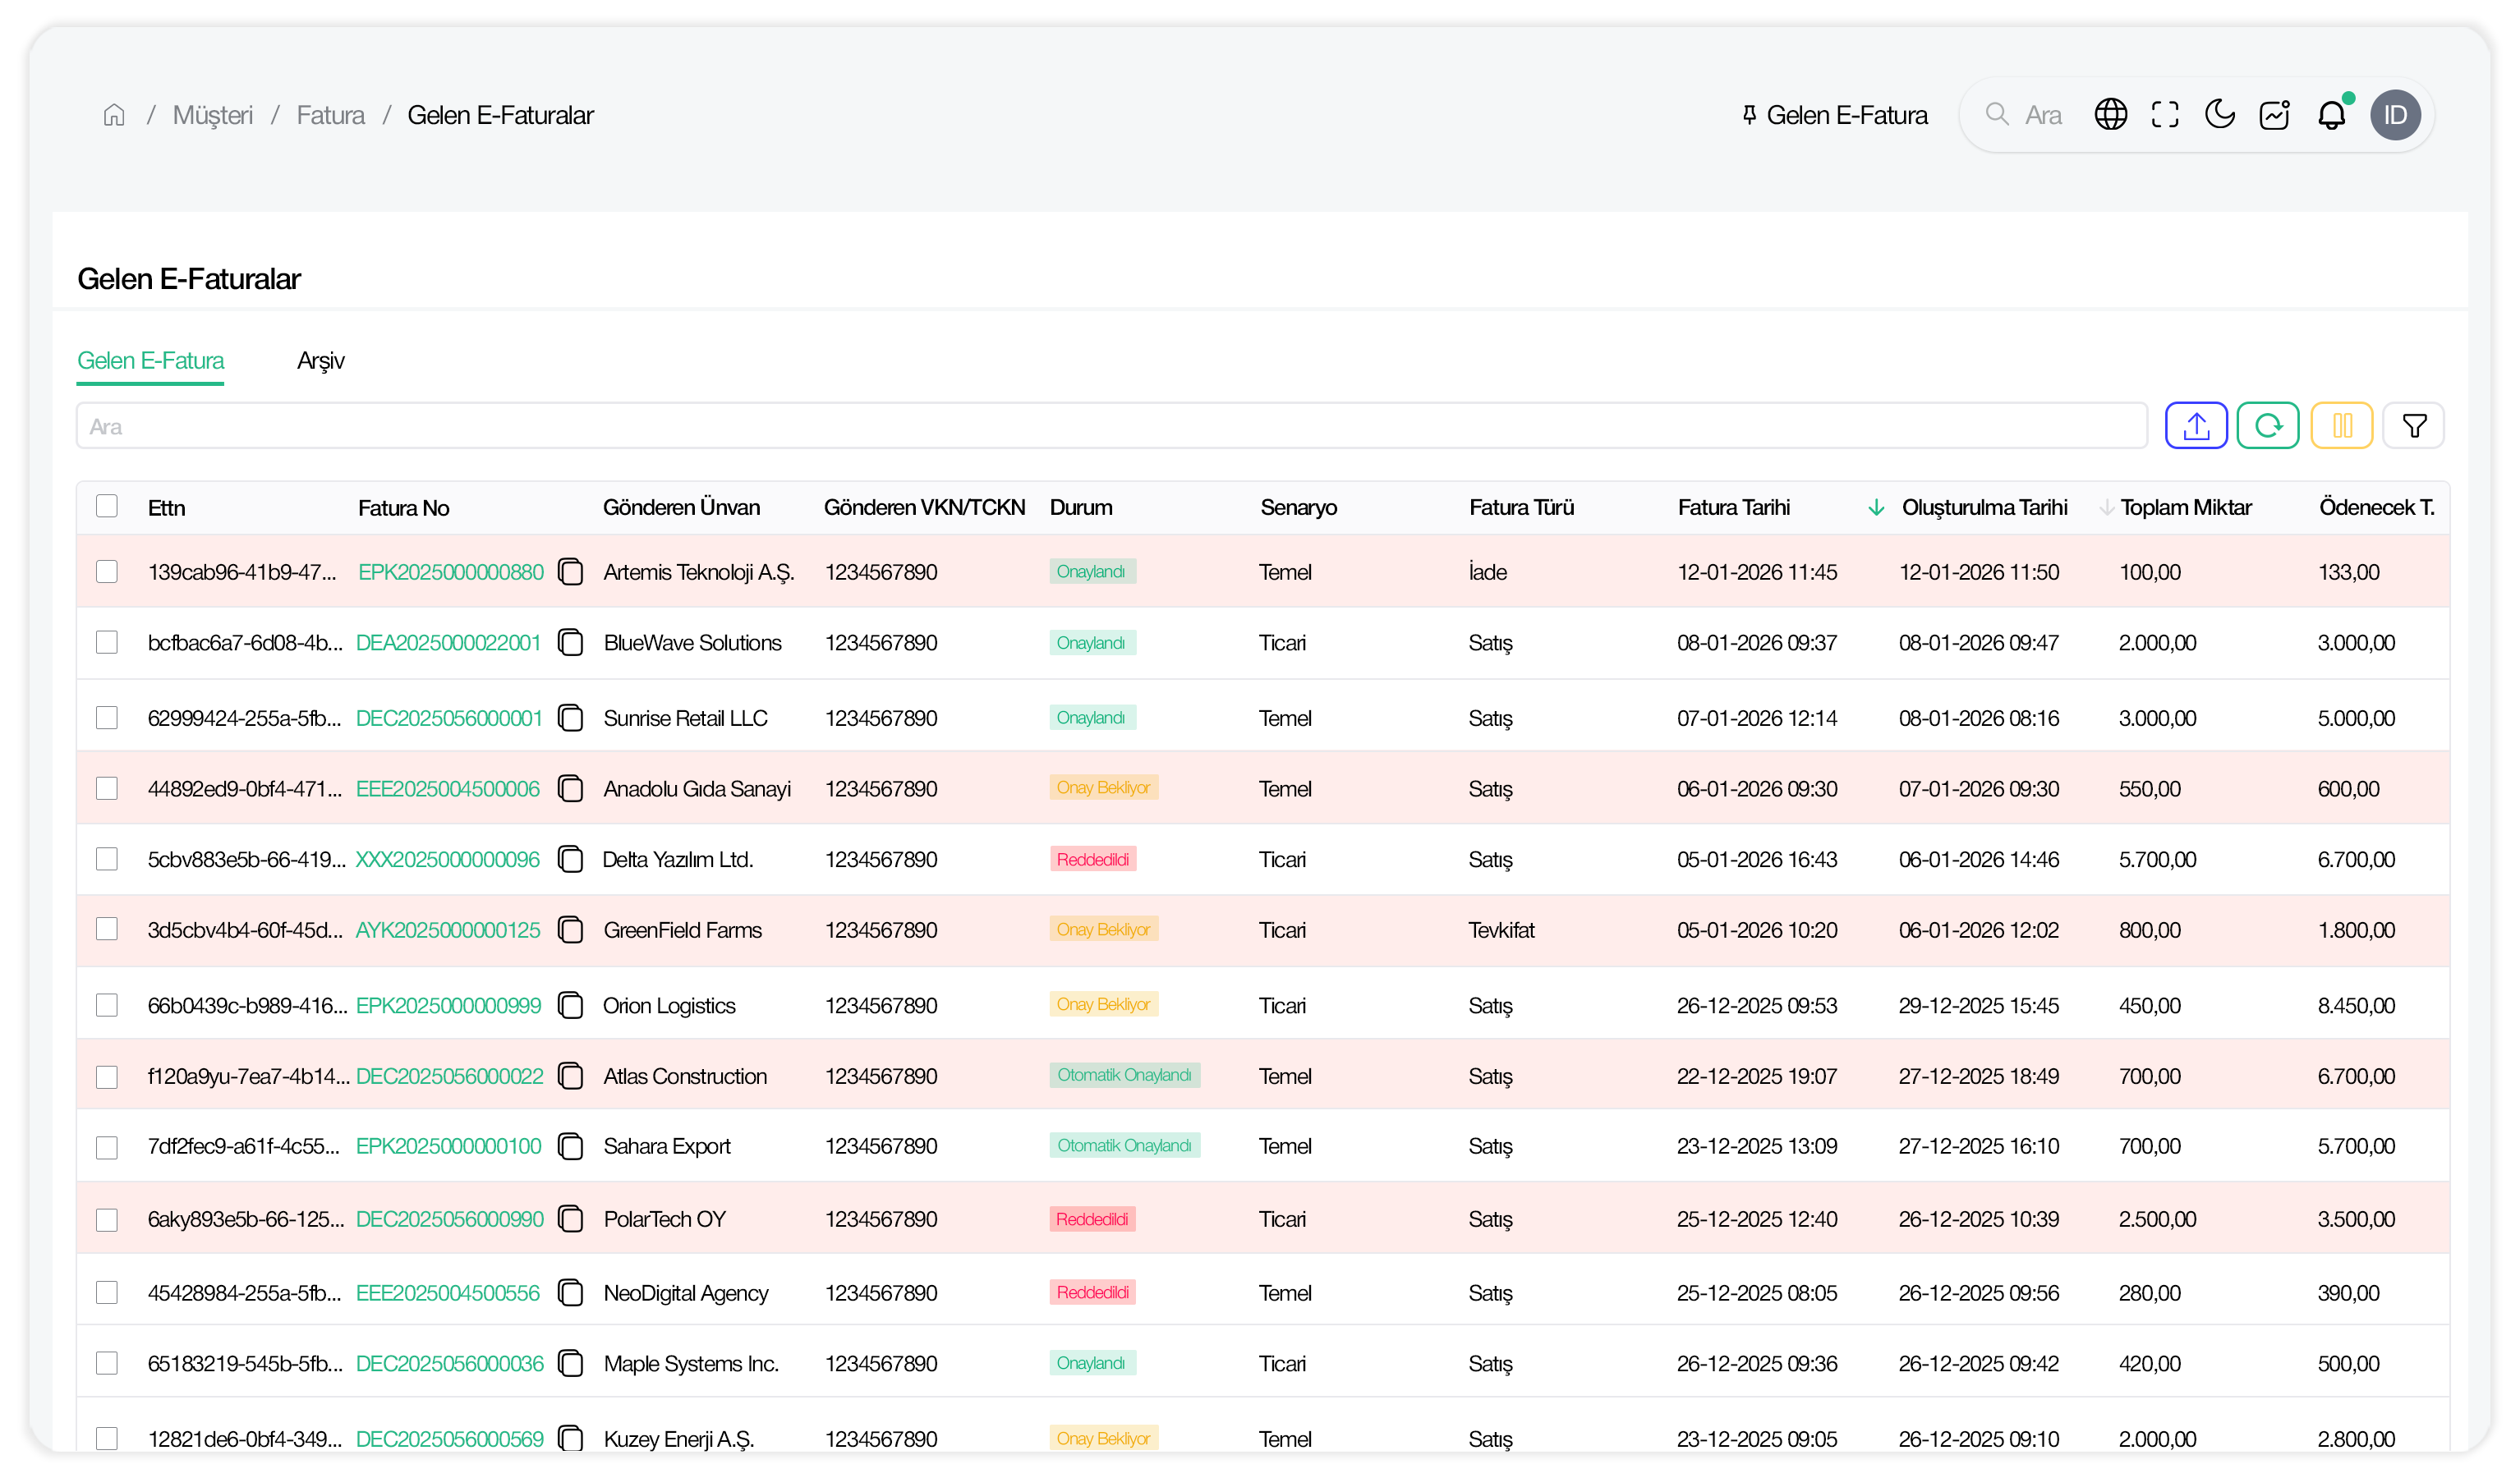2520x1478 pixels.
Task: Switch to dark mode moon icon
Action: click(2219, 115)
